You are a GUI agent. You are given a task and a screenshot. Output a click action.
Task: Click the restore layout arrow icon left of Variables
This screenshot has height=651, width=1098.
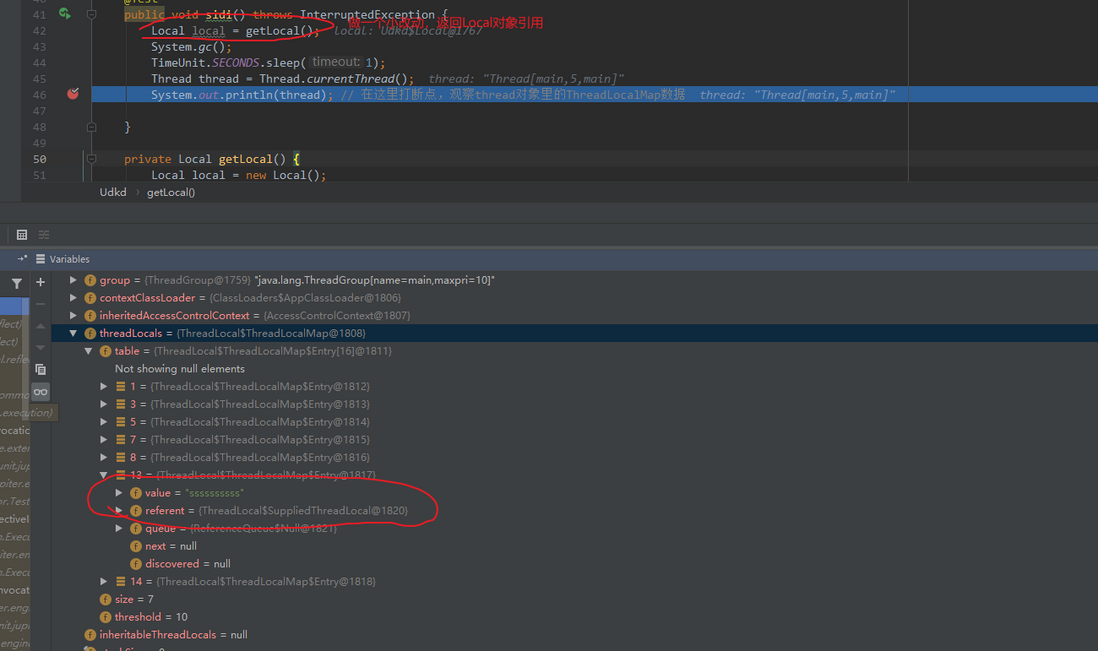(22, 258)
